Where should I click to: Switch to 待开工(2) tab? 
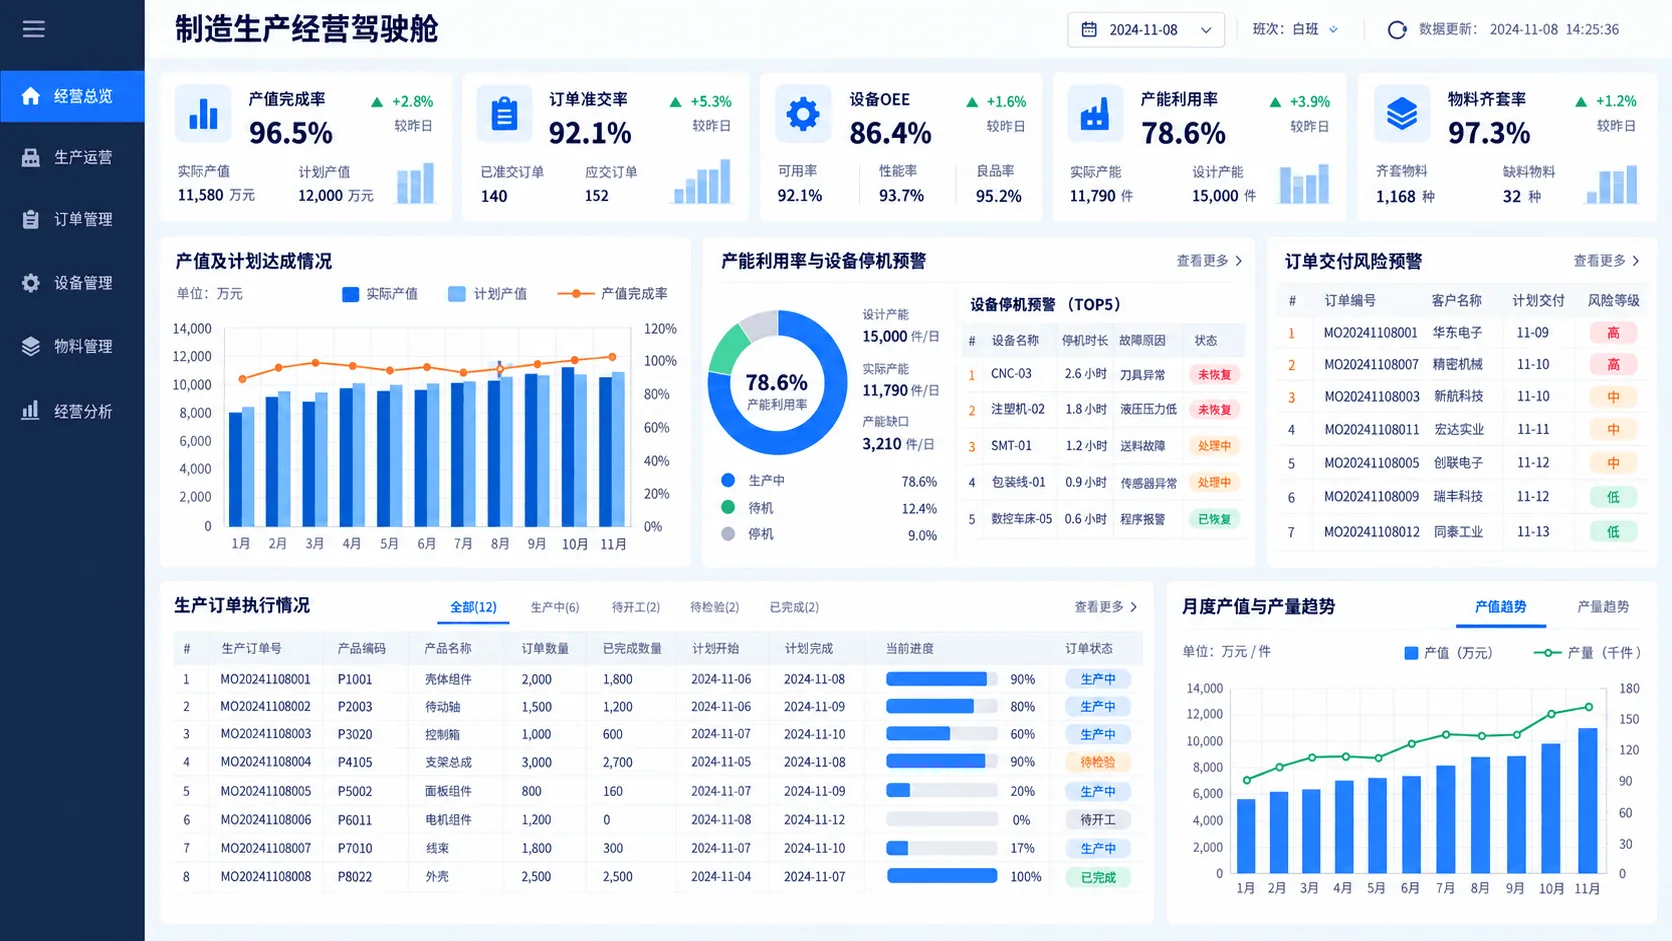[636, 607]
